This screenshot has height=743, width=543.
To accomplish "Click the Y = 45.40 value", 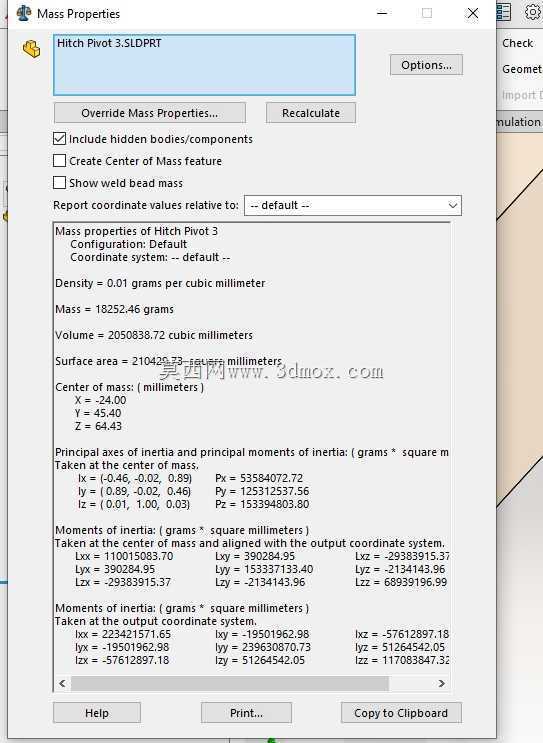I will tap(98, 413).
